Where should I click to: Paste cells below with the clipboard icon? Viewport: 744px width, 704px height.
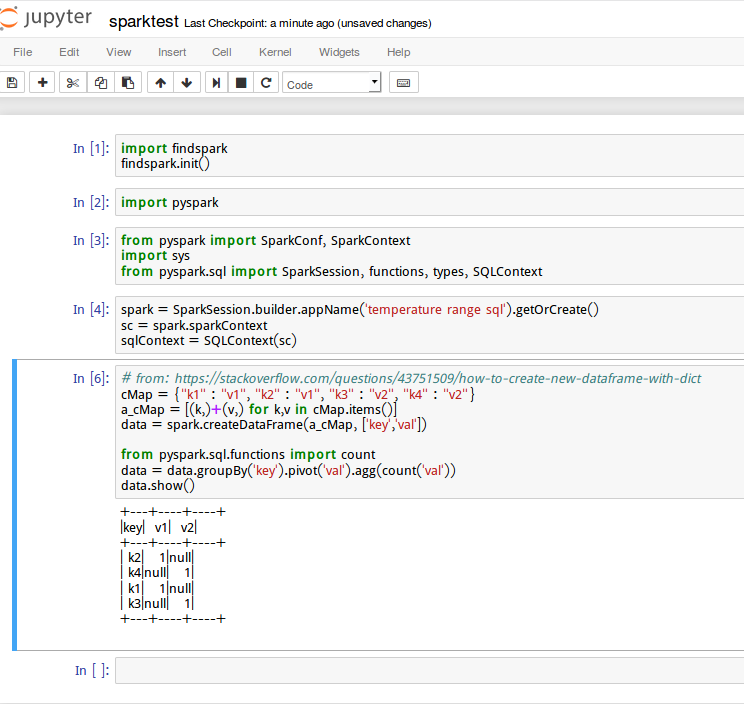click(128, 83)
